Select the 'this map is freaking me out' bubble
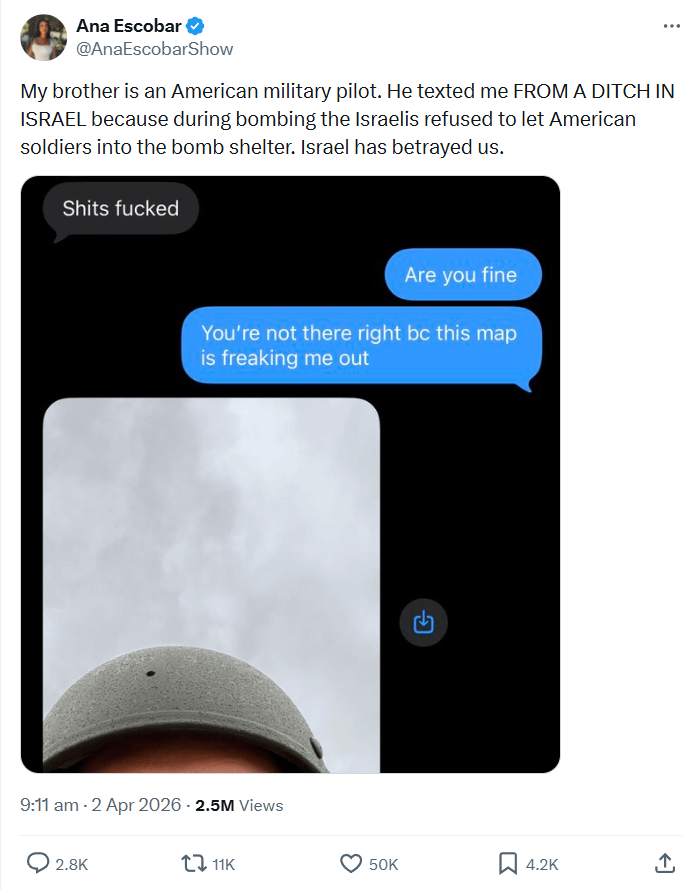This screenshot has width=697, height=890. click(x=359, y=345)
